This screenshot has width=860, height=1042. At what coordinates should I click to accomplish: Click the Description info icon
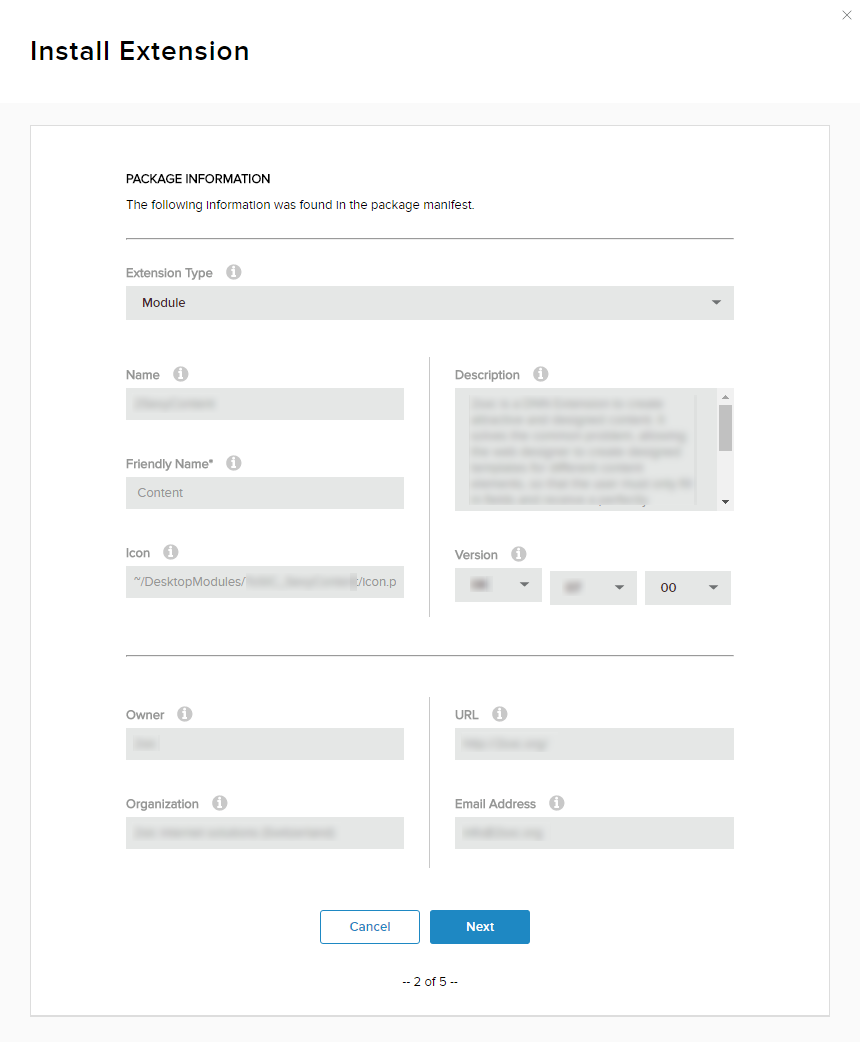541,374
